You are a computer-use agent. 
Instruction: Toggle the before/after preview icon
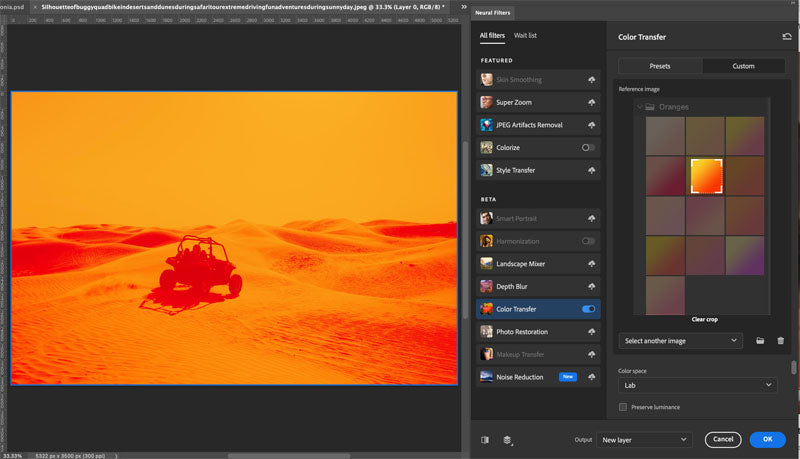[485, 439]
